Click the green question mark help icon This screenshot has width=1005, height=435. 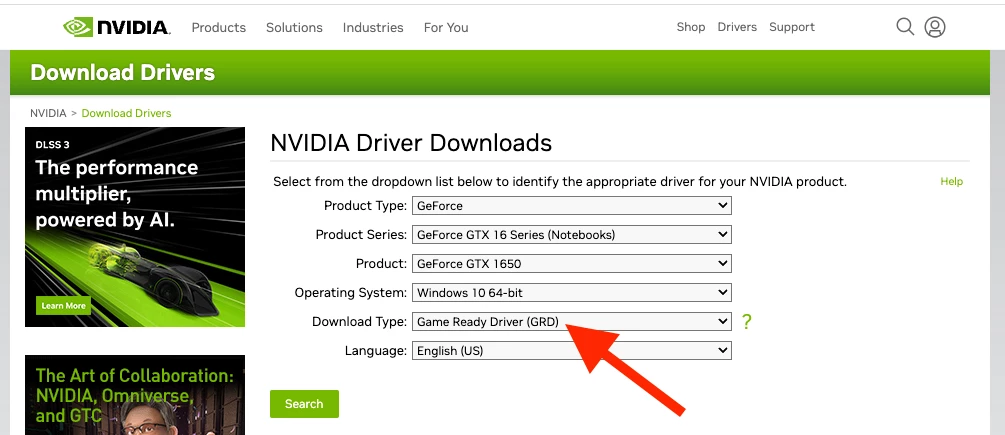pyautogui.click(x=746, y=322)
